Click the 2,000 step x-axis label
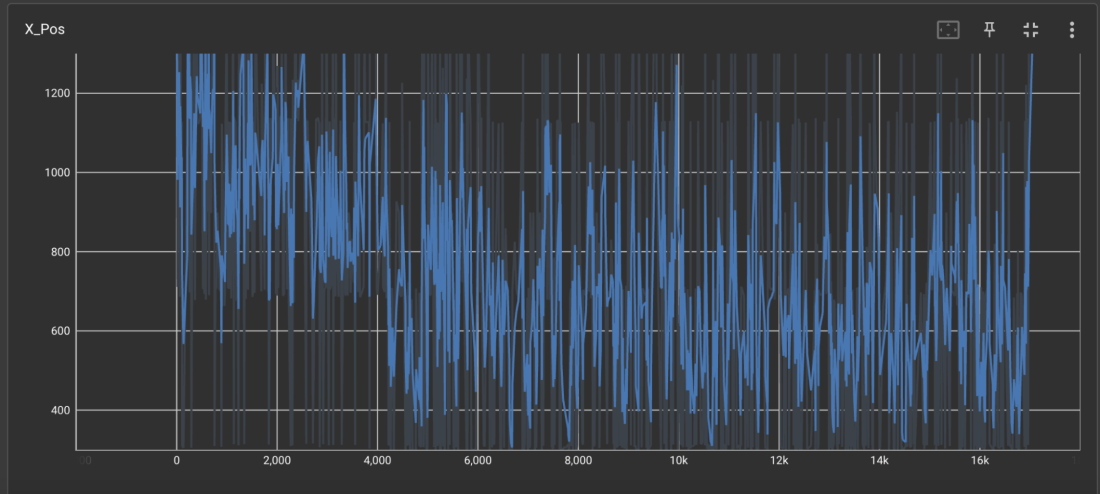The height and width of the screenshot is (494, 1100). 277,461
